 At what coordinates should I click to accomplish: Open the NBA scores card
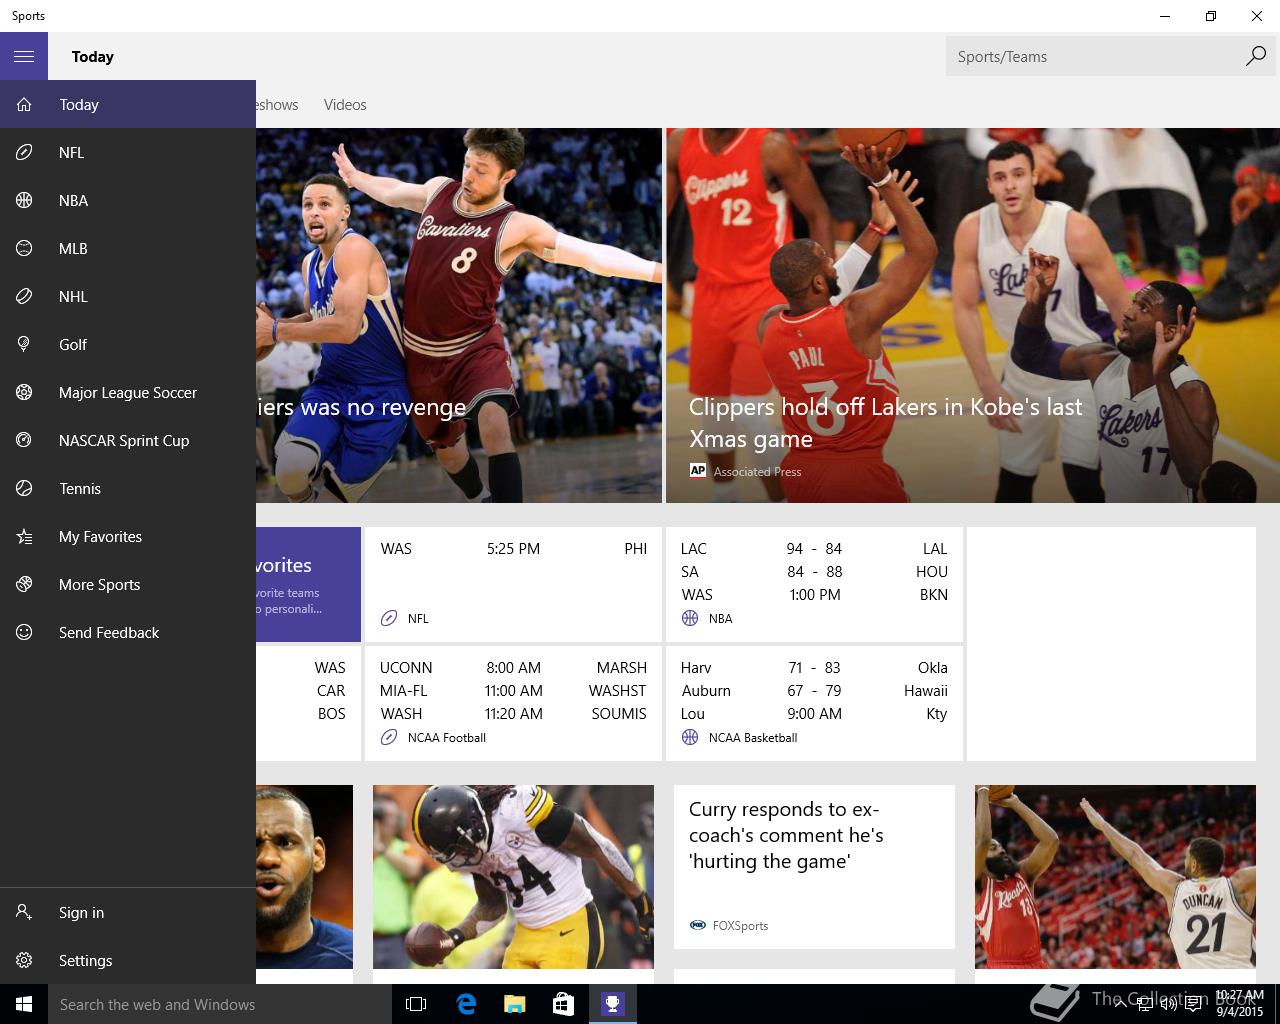click(814, 584)
